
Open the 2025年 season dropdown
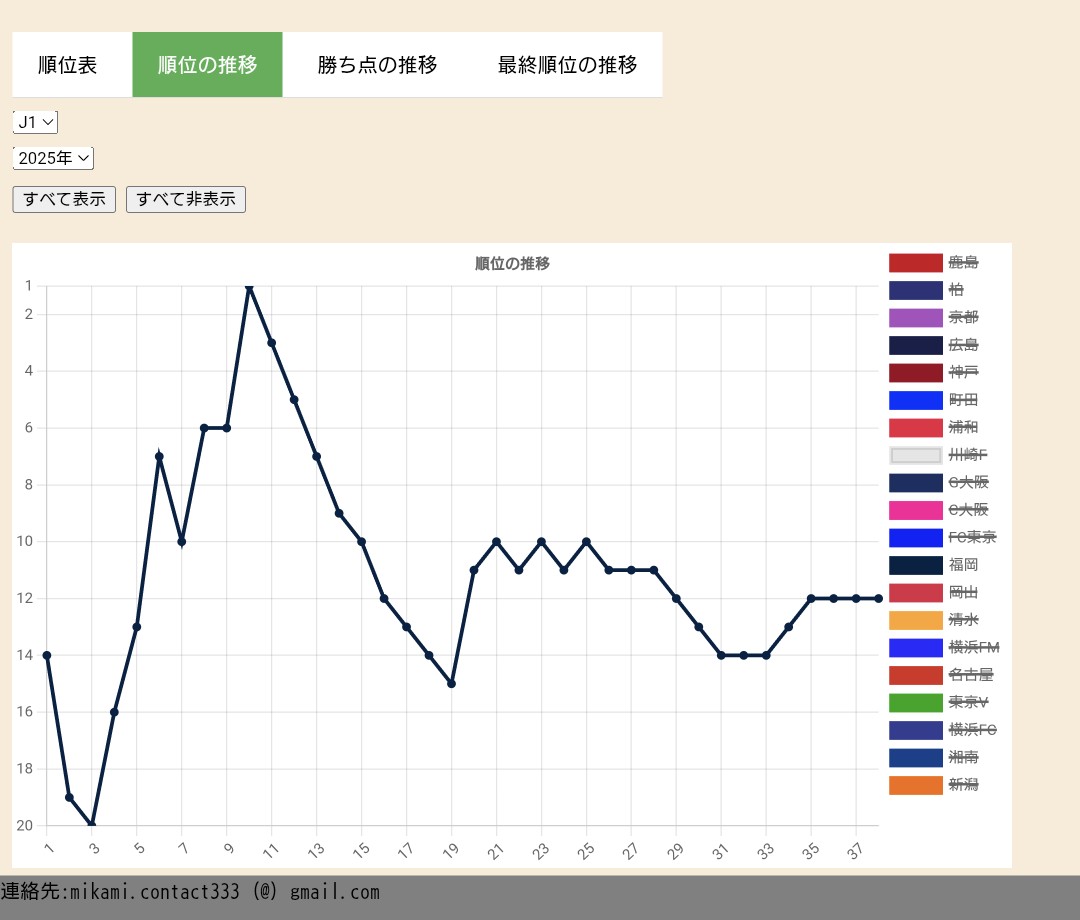pos(53,158)
